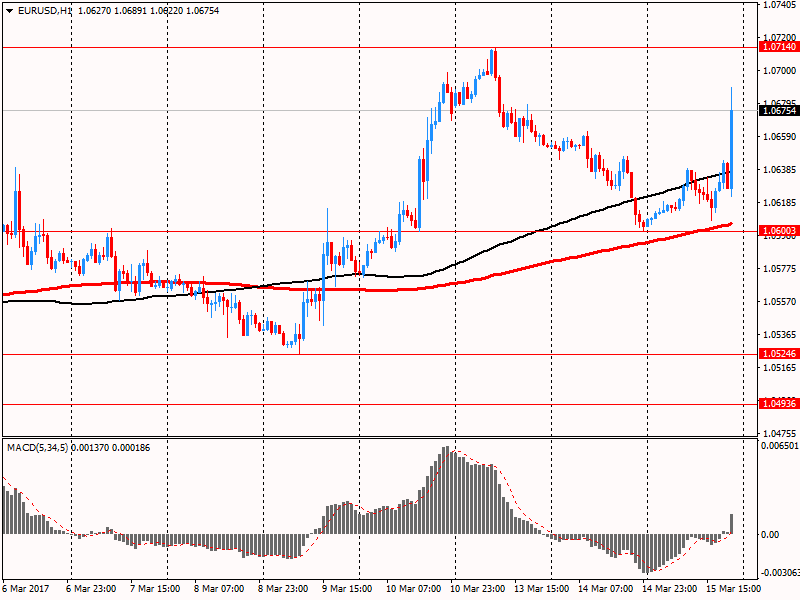This screenshot has height=600, width=800.
Task: Select the MACD signal value 0.000186
Action: [x=131, y=448]
